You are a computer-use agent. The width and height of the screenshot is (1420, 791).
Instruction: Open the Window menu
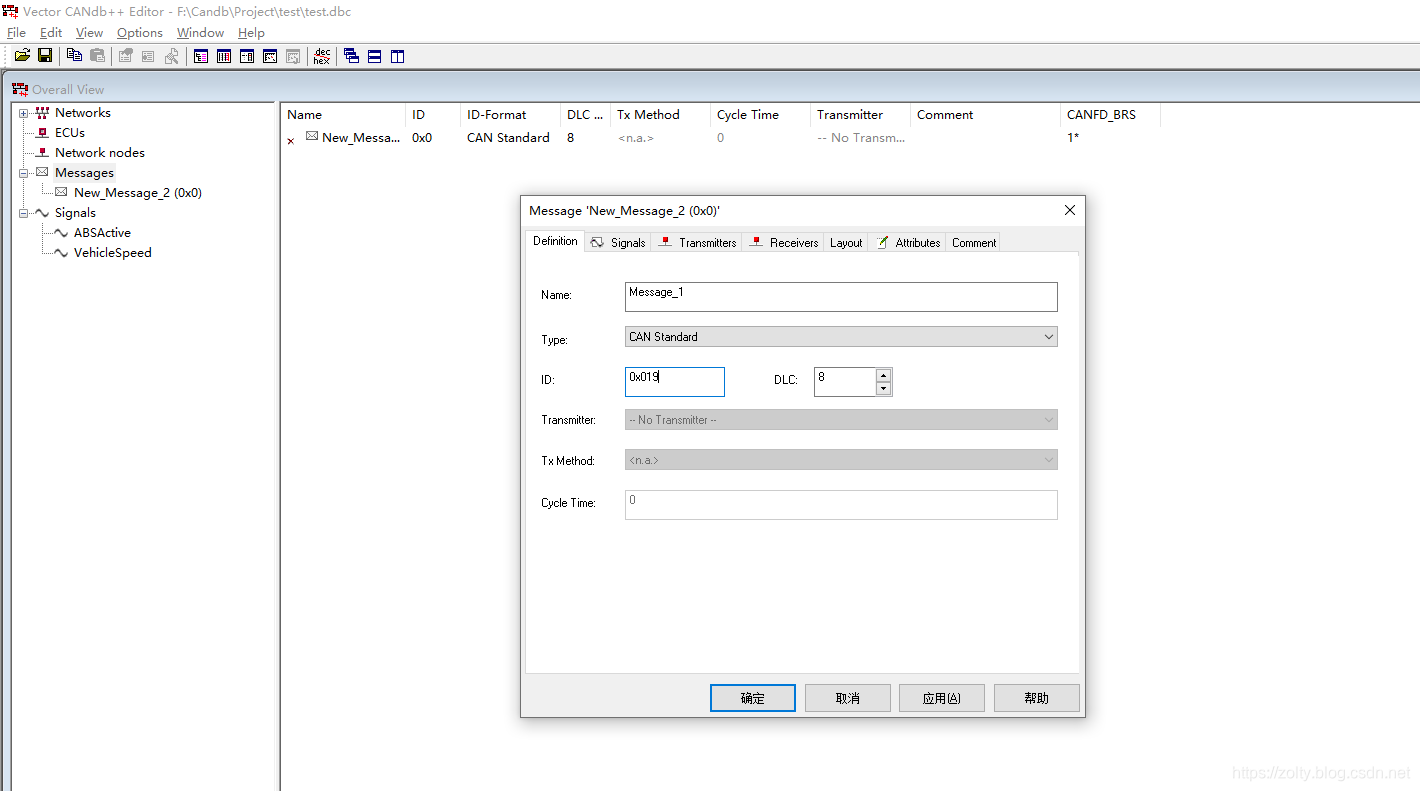coord(200,33)
